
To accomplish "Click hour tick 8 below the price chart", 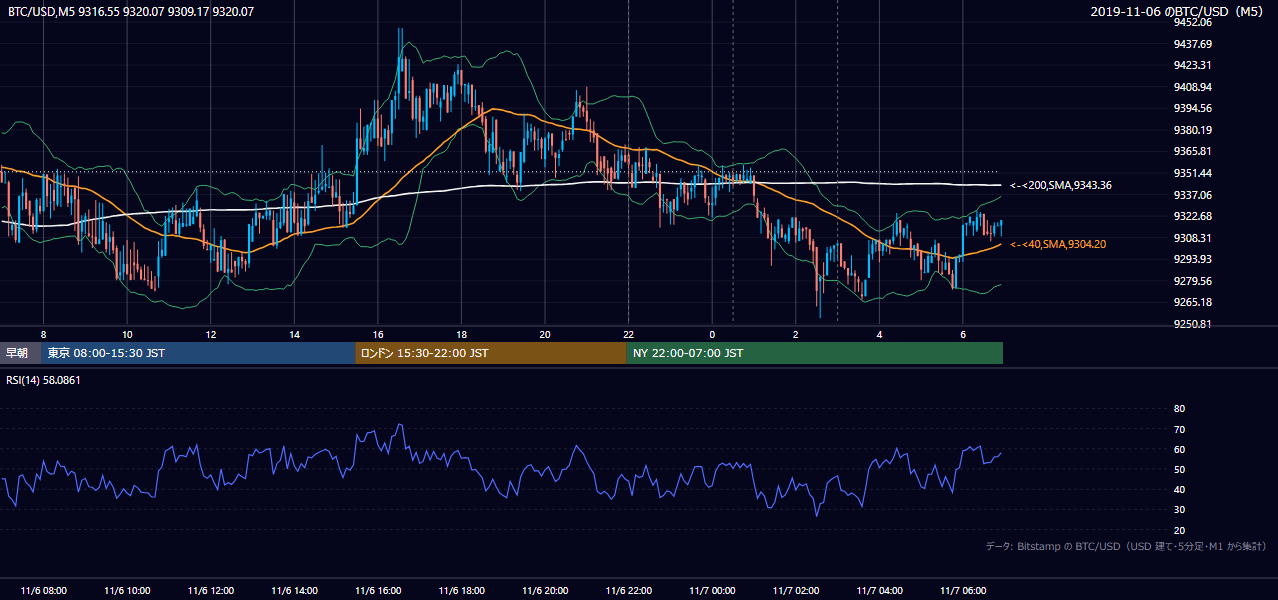I will 43,334.
